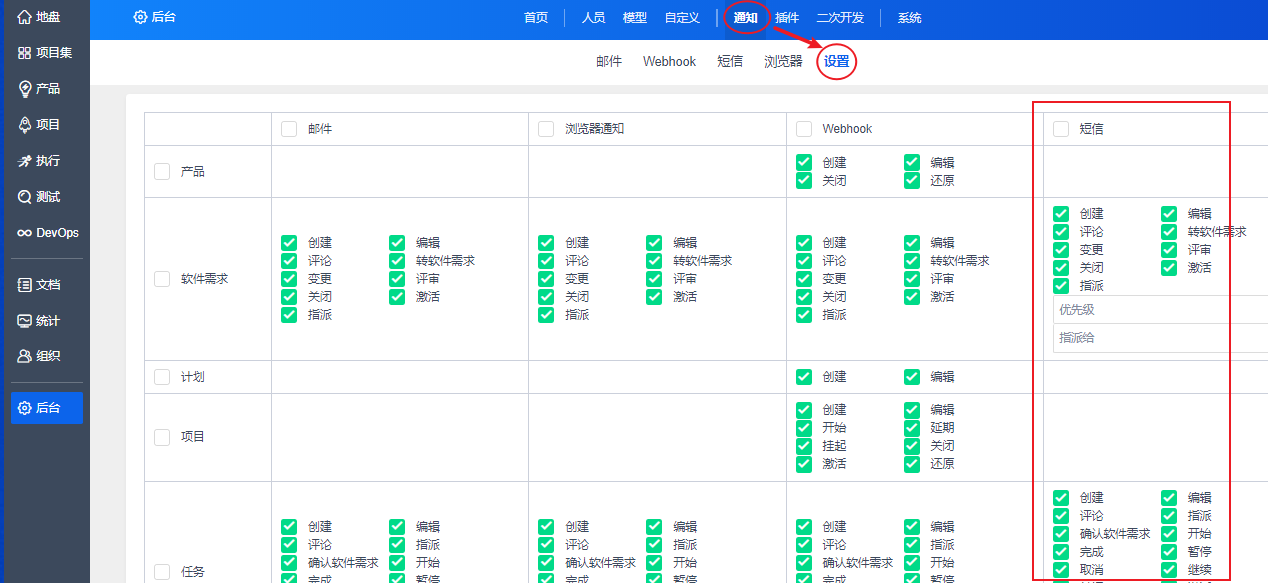
Task: Open the 指派给 dropdown in 短信 column
Action: click(1160, 338)
